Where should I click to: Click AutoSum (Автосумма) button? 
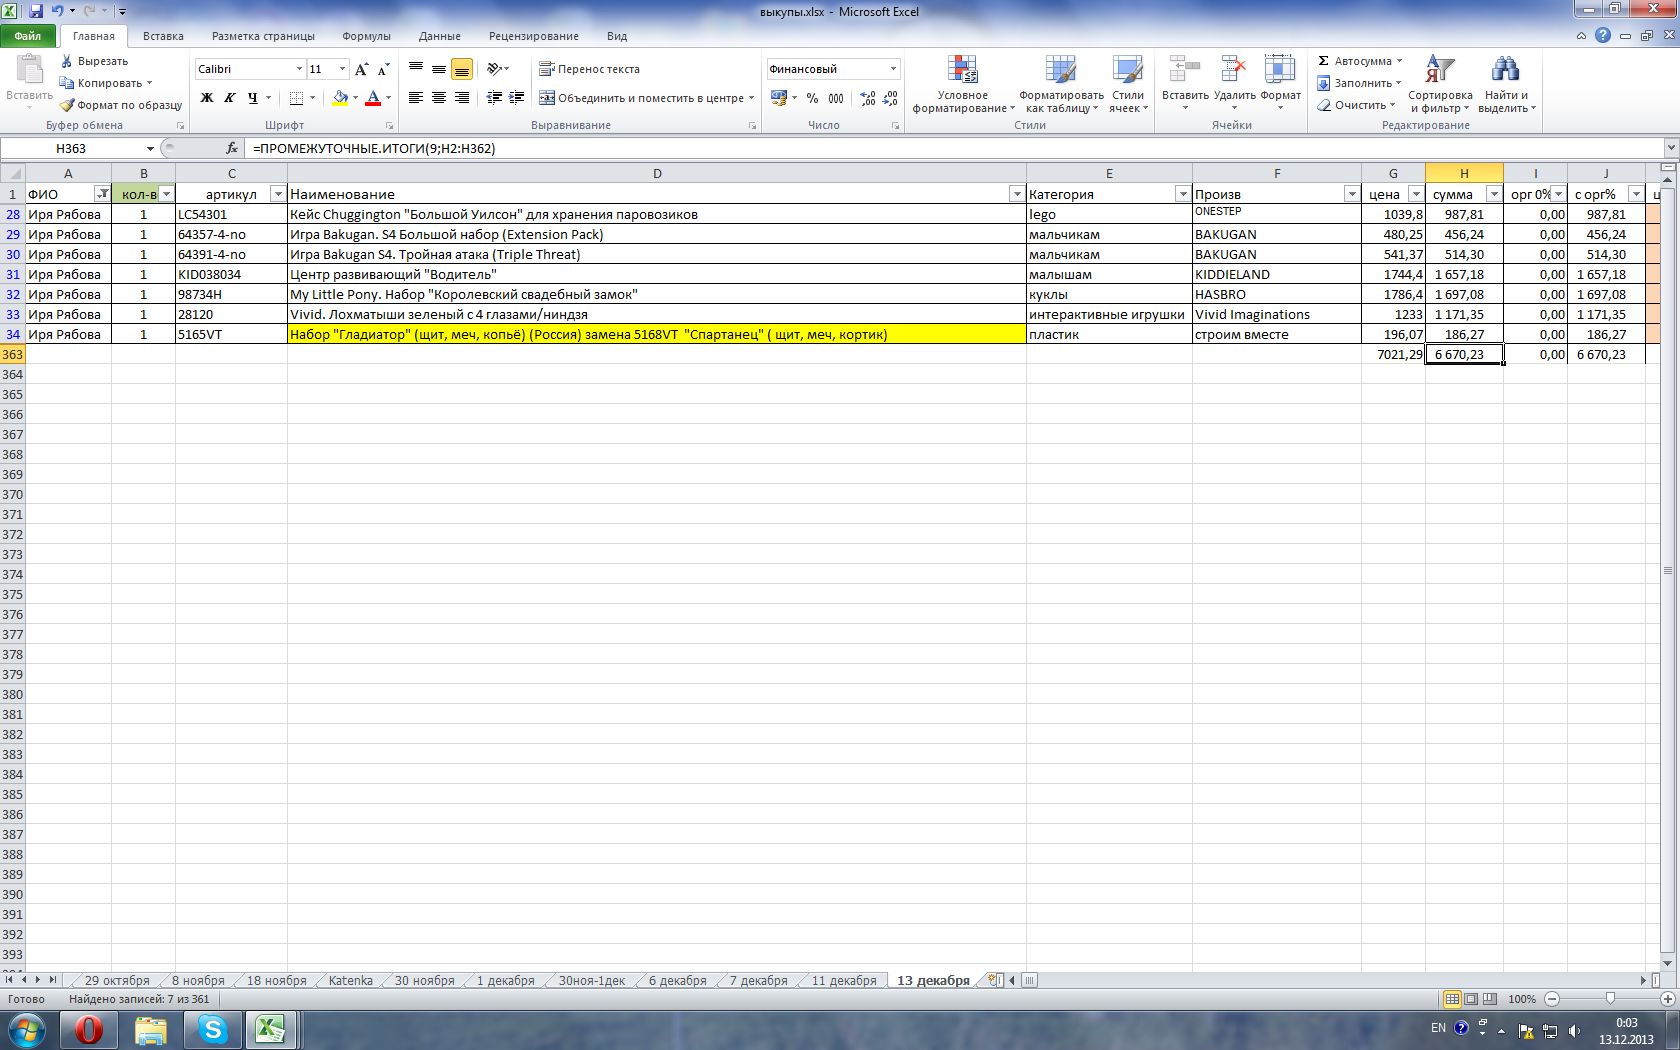[x=1361, y=61]
